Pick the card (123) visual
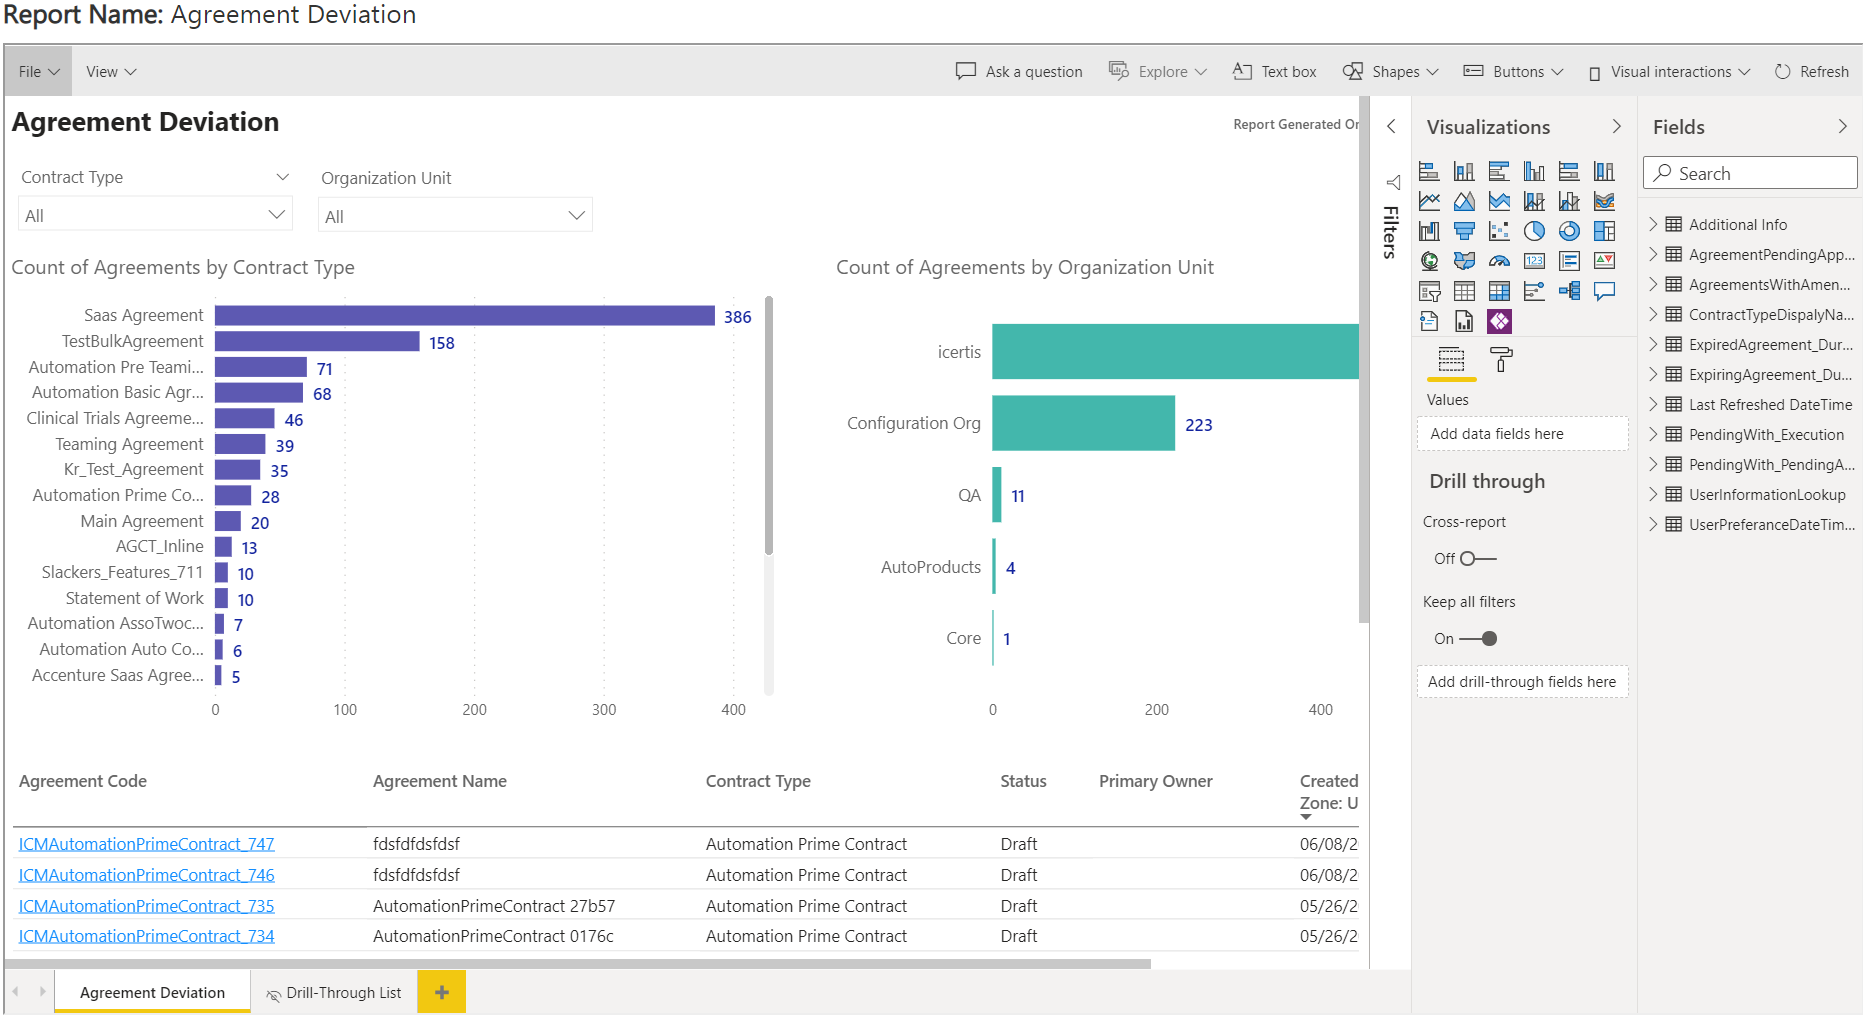The image size is (1863, 1016). 1534,261
